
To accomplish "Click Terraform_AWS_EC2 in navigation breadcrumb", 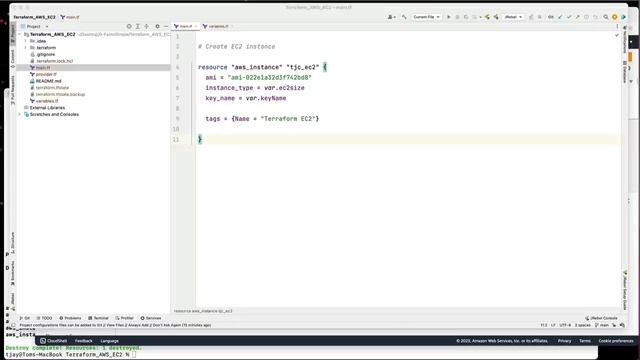I will 34,17.
